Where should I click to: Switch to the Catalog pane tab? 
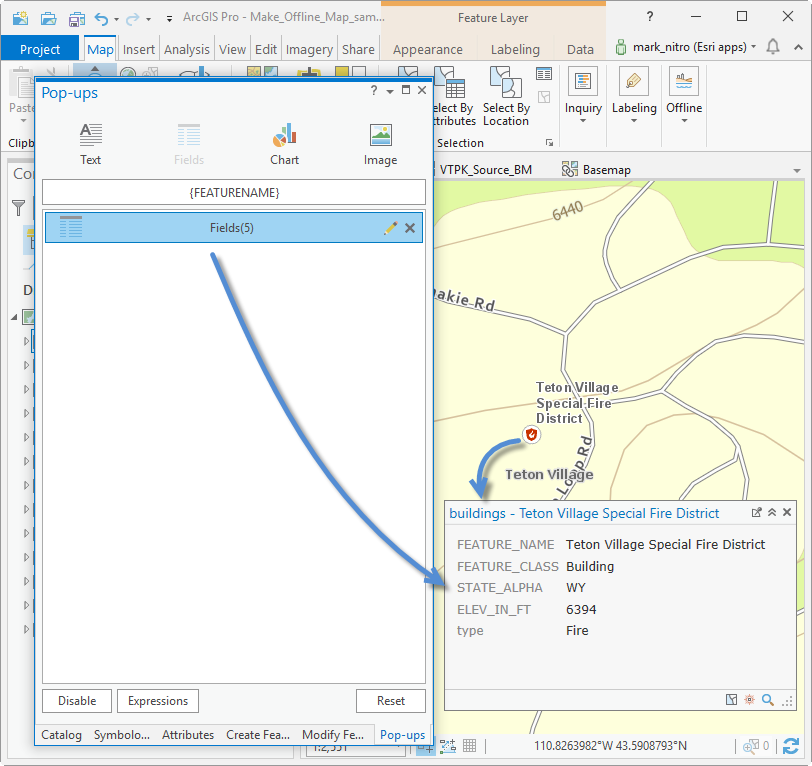pyautogui.click(x=62, y=735)
